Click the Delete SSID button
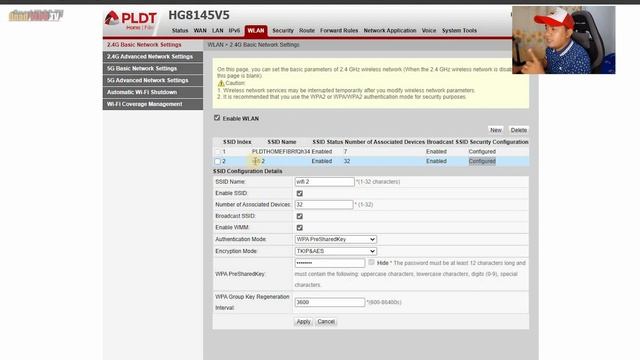The height and width of the screenshot is (360, 640). coord(518,130)
